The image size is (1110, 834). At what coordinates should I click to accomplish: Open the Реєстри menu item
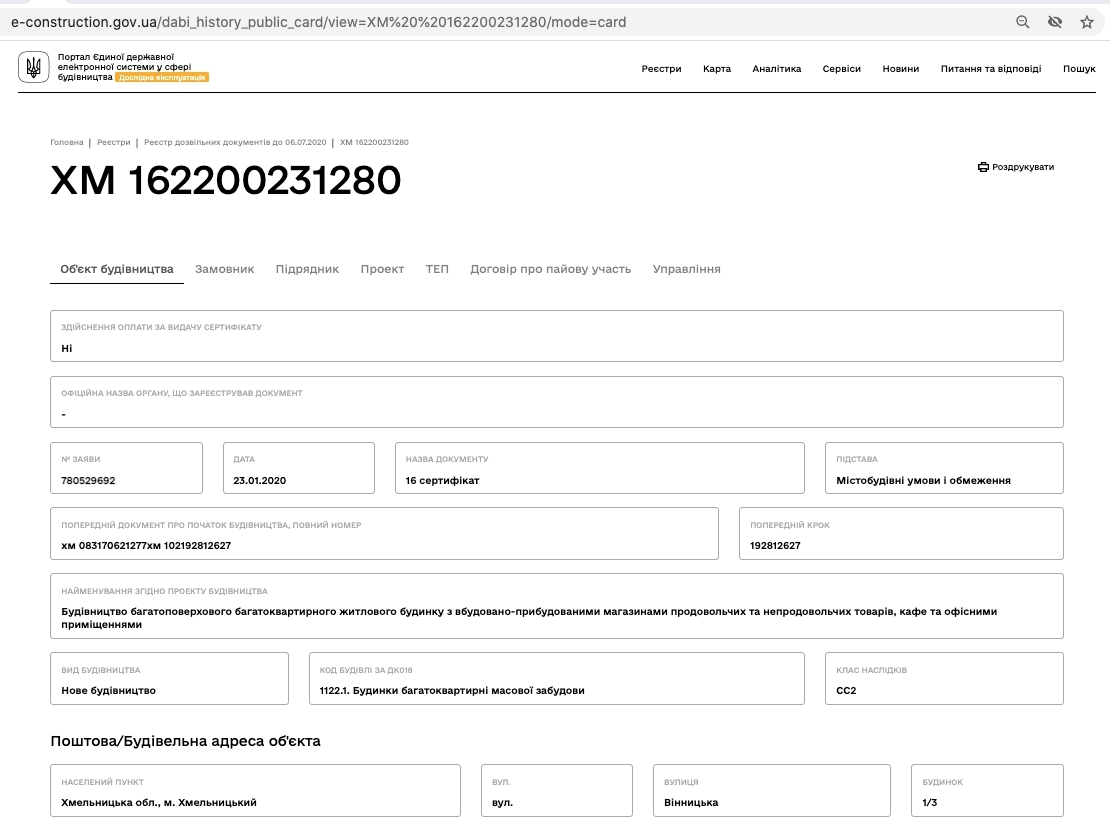(x=661, y=69)
